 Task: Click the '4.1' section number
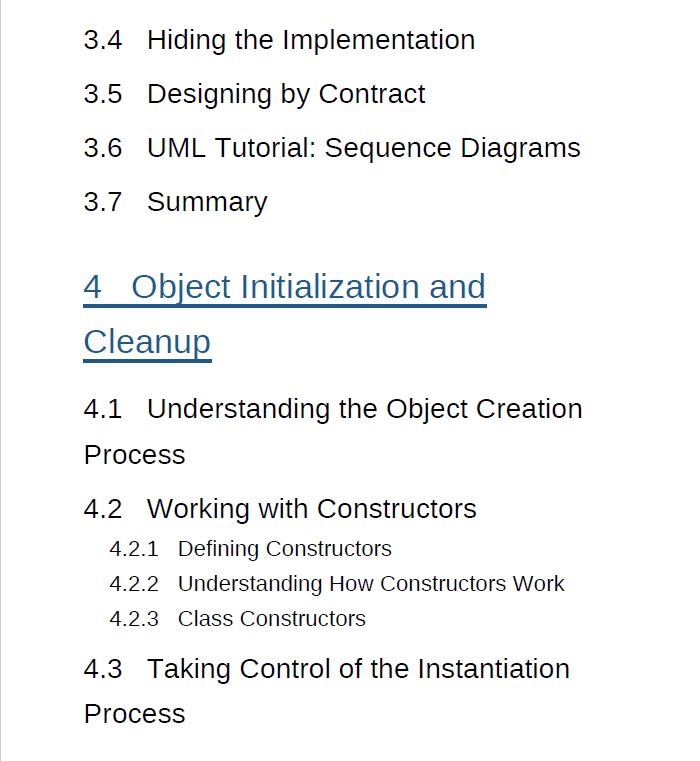tap(103, 409)
